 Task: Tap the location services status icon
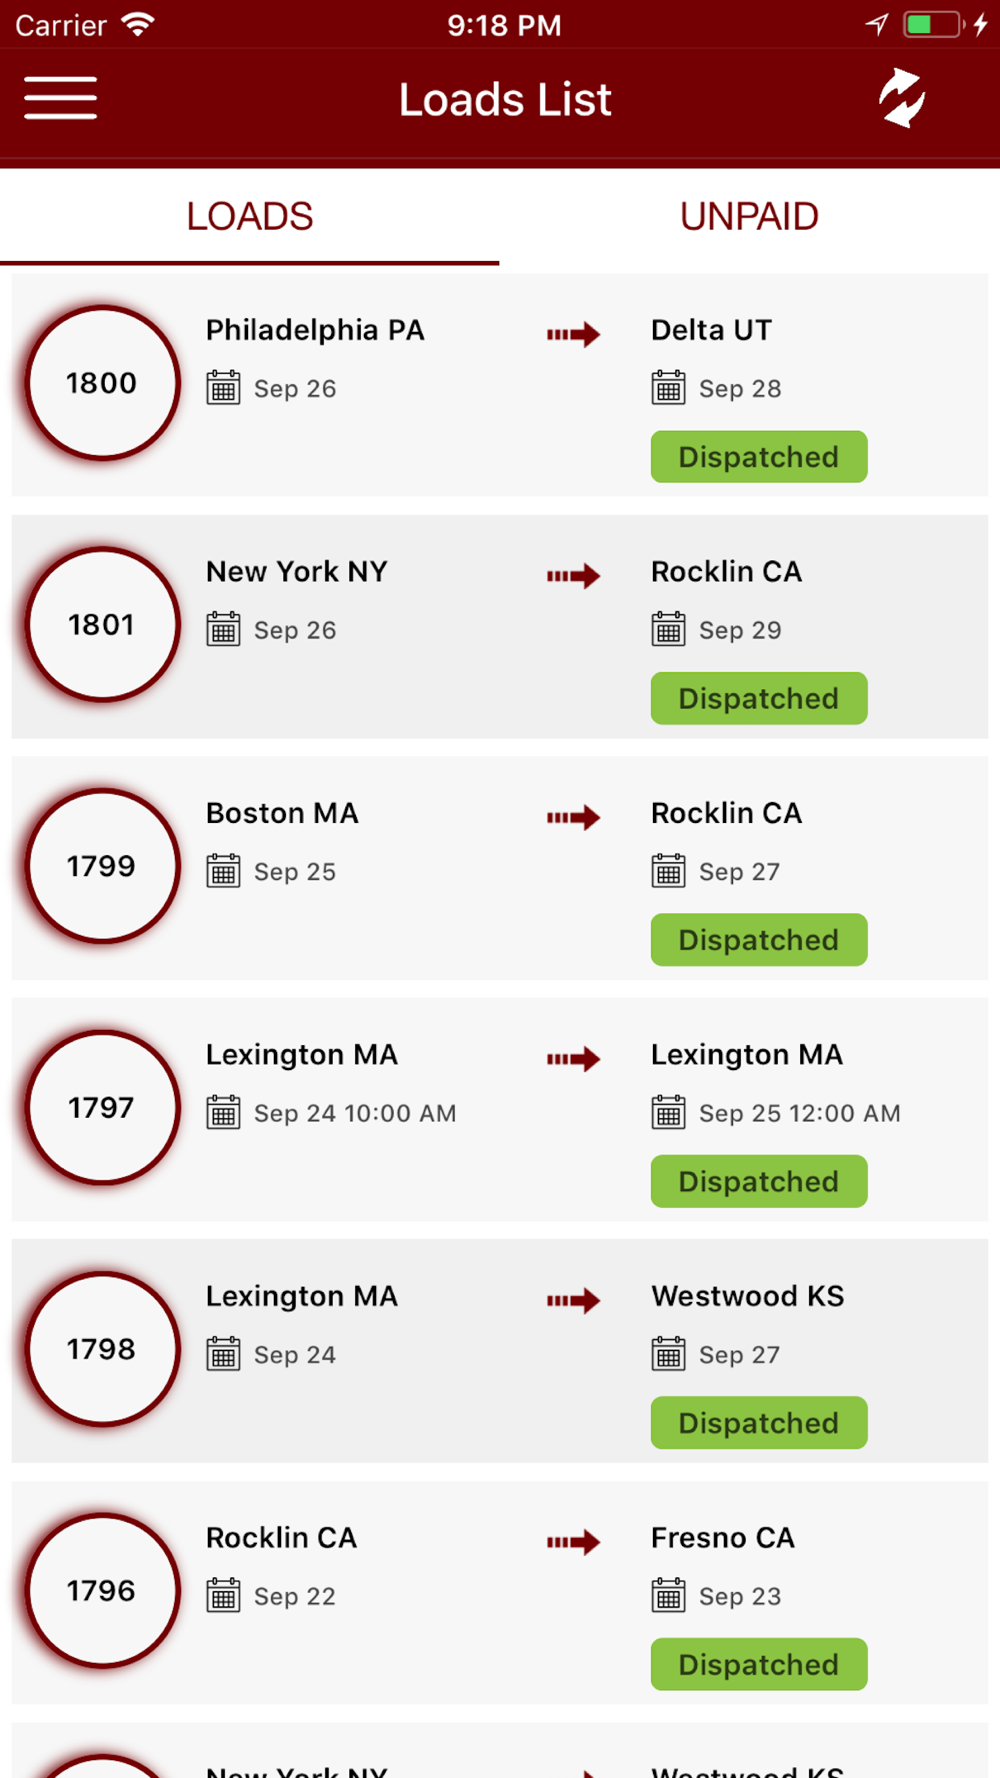pos(877,24)
